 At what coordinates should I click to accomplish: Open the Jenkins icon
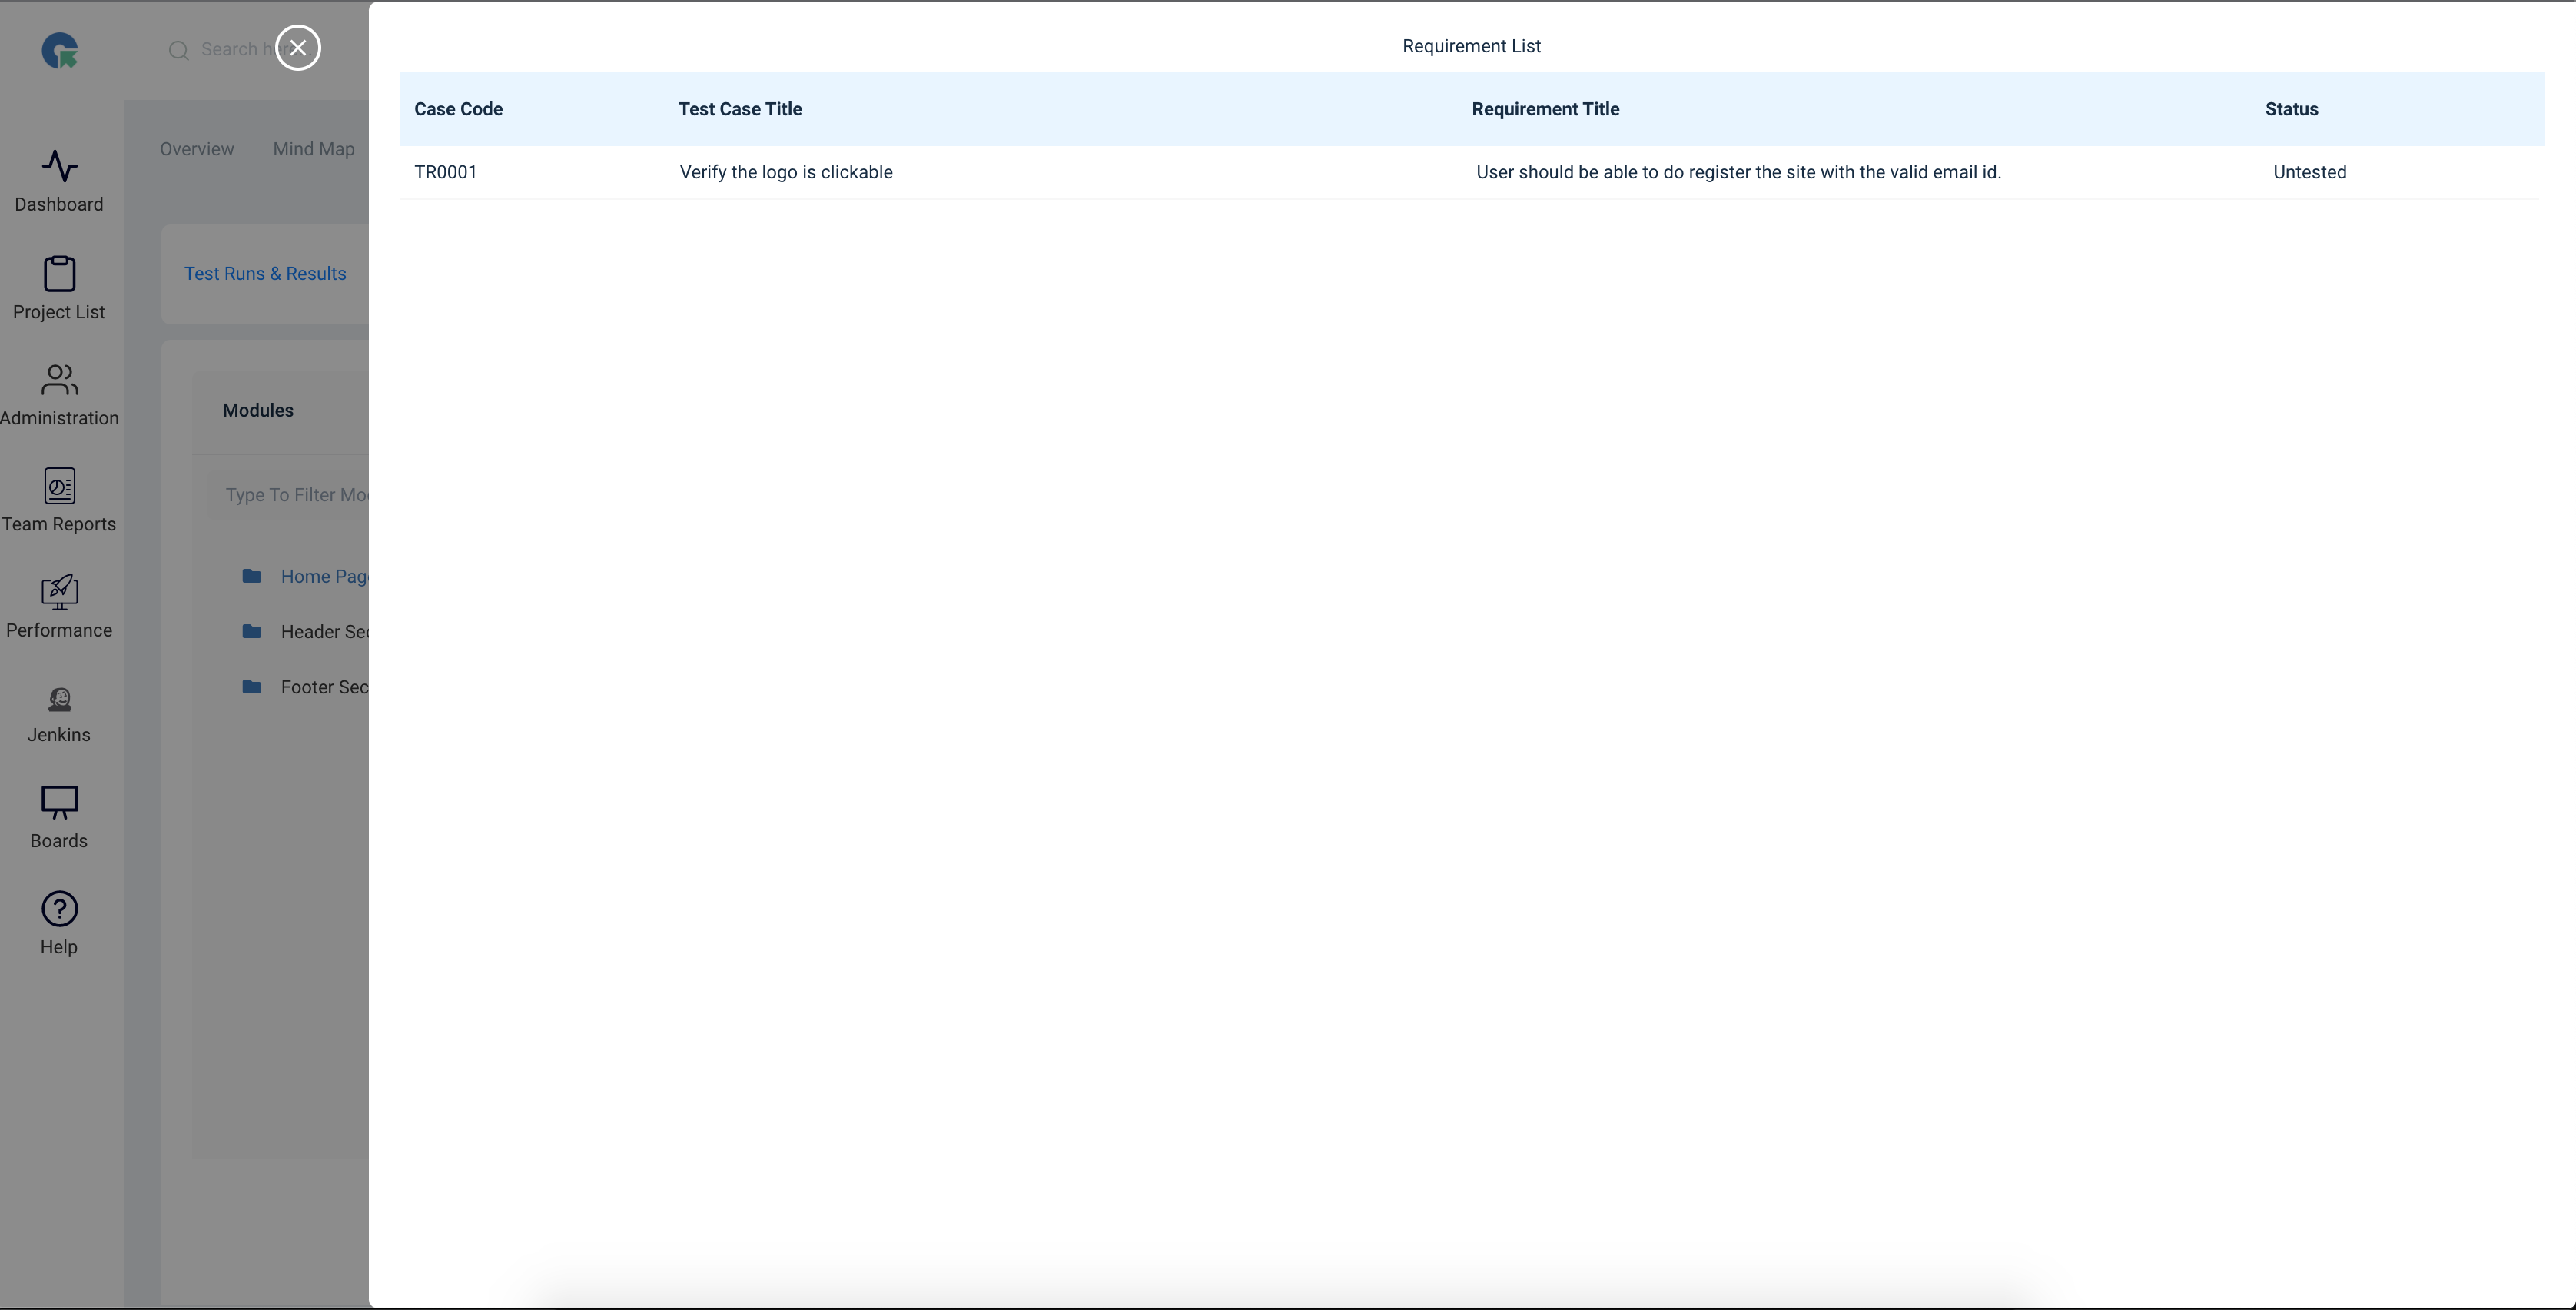pyautogui.click(x=59, y=699)
